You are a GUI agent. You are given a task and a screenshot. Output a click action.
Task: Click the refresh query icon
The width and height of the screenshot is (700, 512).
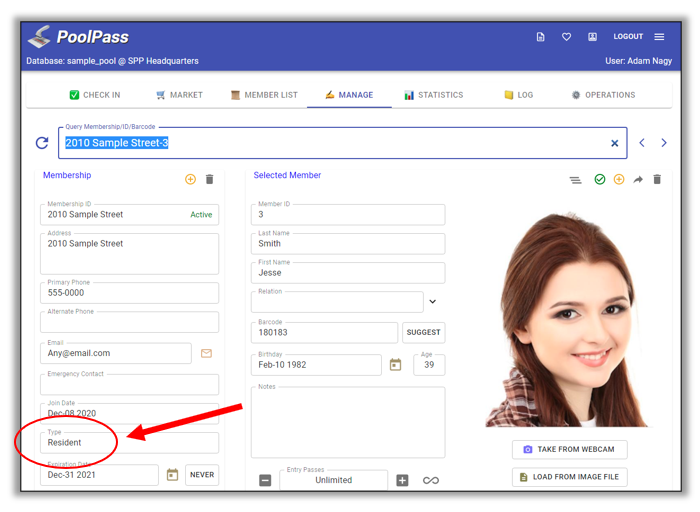42,143
